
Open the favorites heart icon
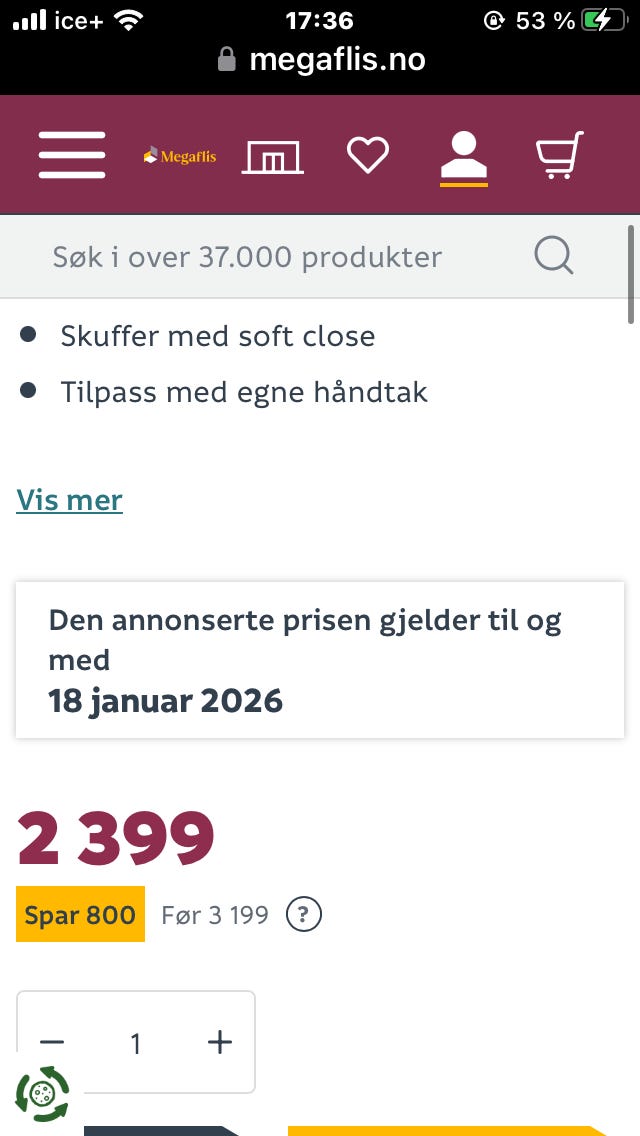368,155
